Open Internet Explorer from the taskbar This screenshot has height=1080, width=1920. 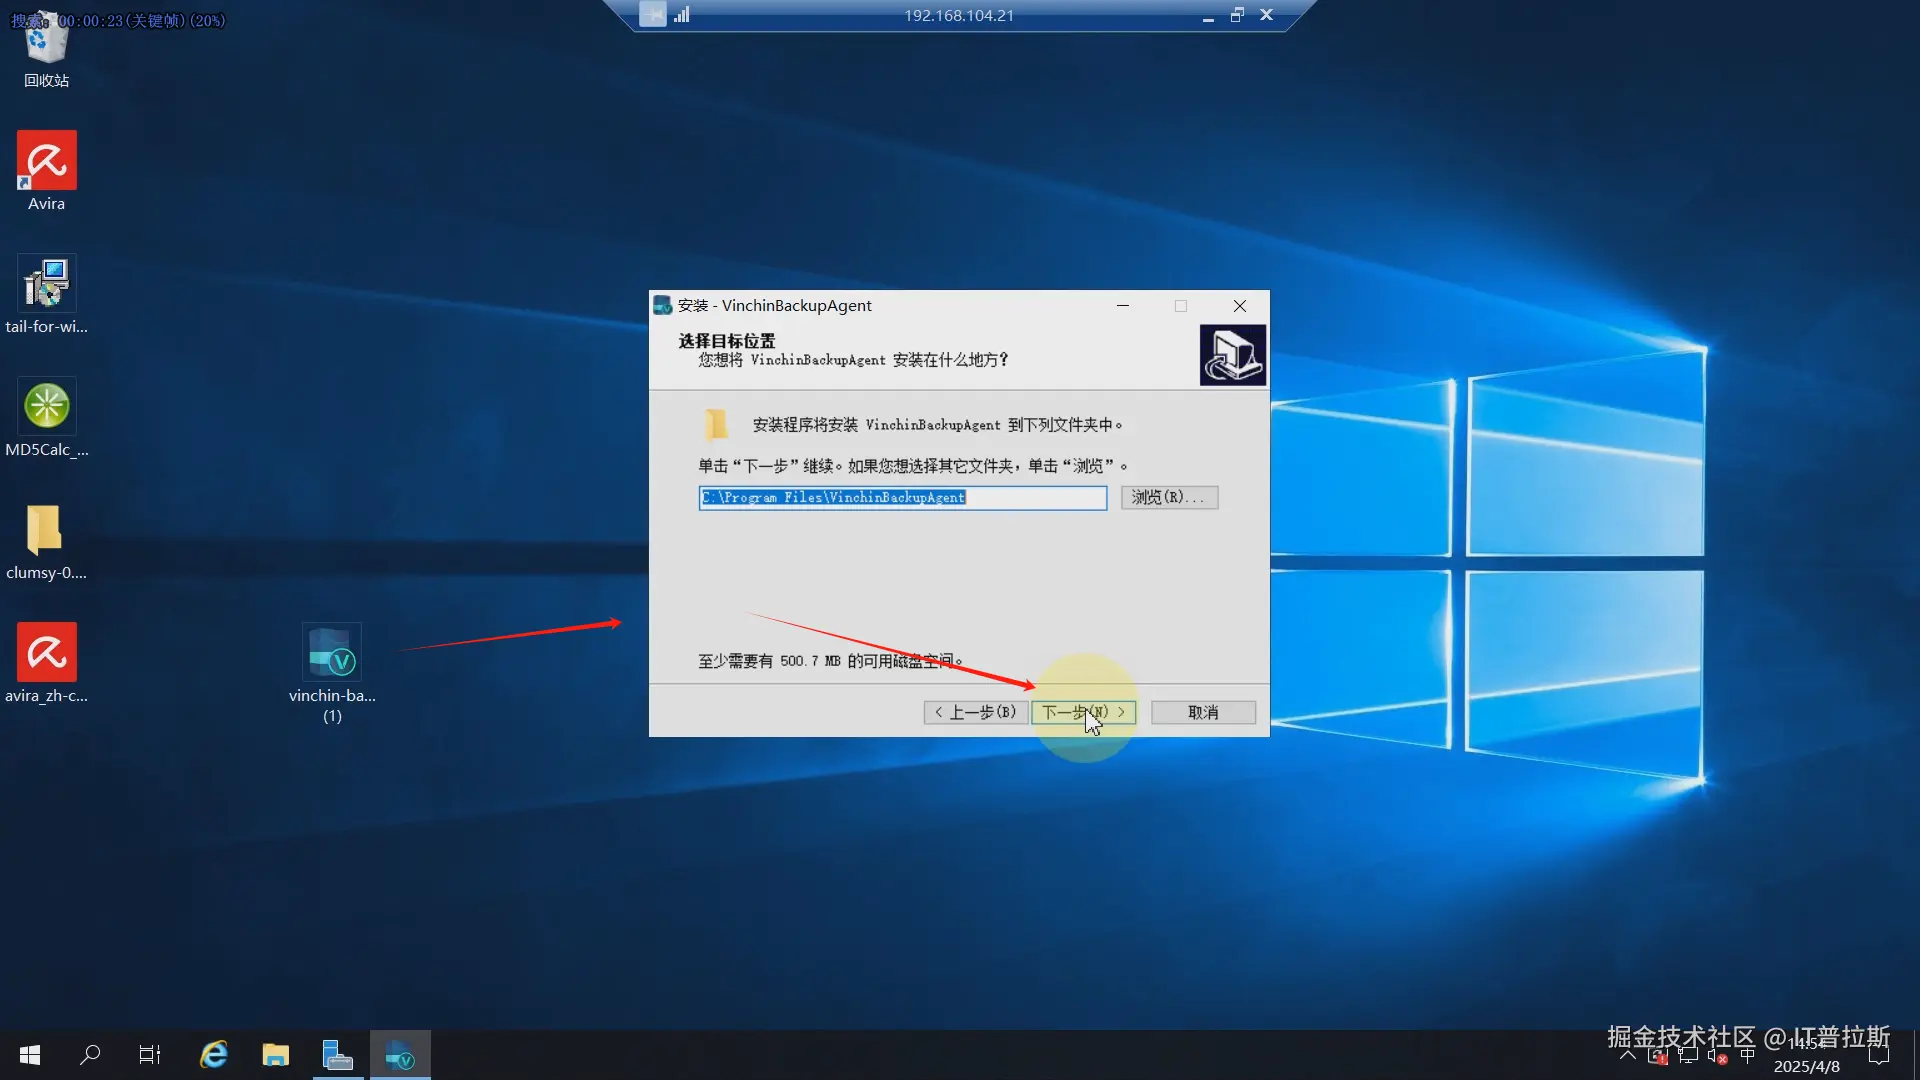pos(214,1055)
